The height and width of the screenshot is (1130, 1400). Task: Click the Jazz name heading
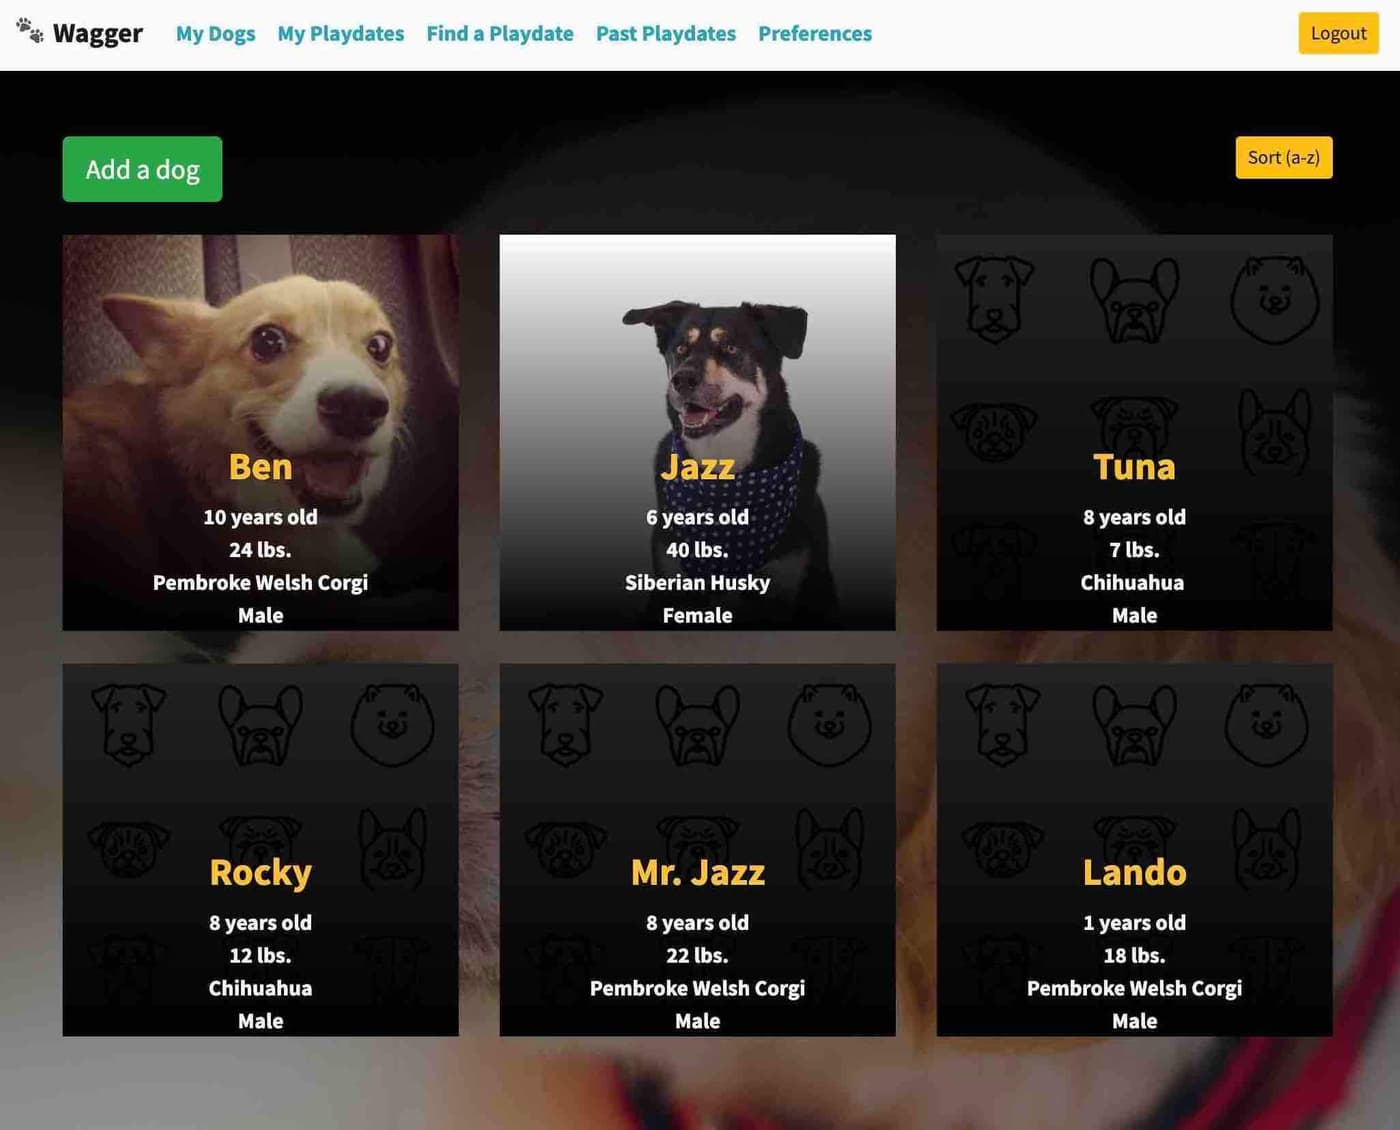tap(698, 467)
